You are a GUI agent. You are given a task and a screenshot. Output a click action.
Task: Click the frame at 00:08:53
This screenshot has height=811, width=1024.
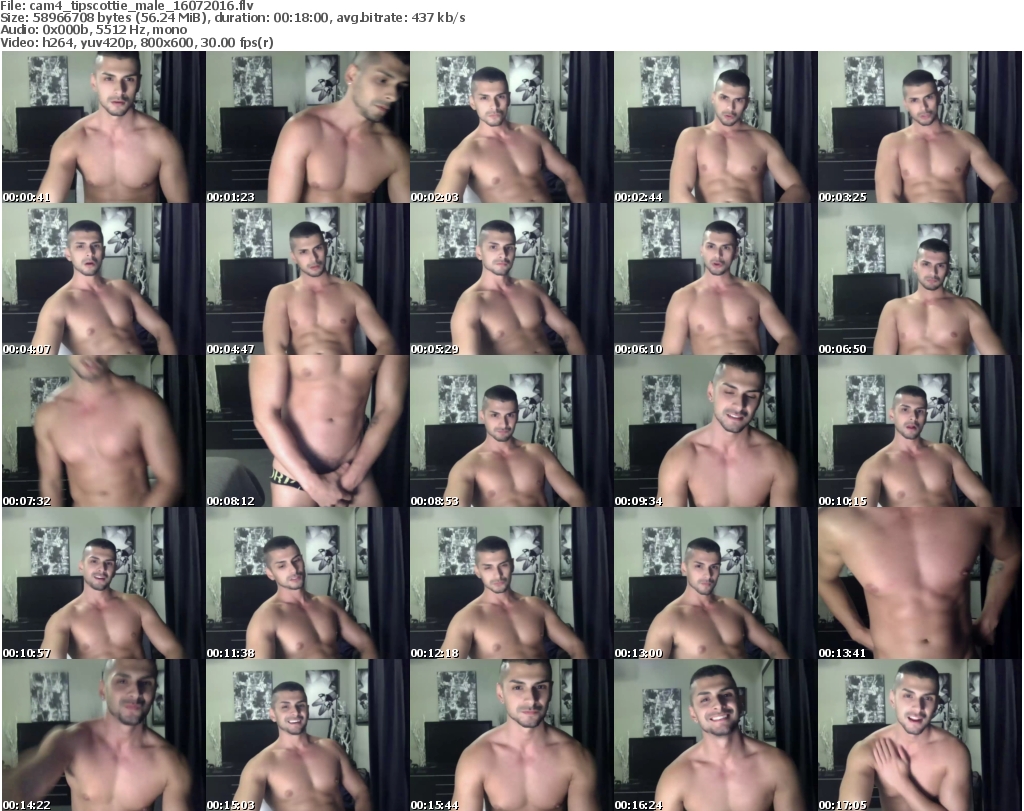[x=511, y=432]
